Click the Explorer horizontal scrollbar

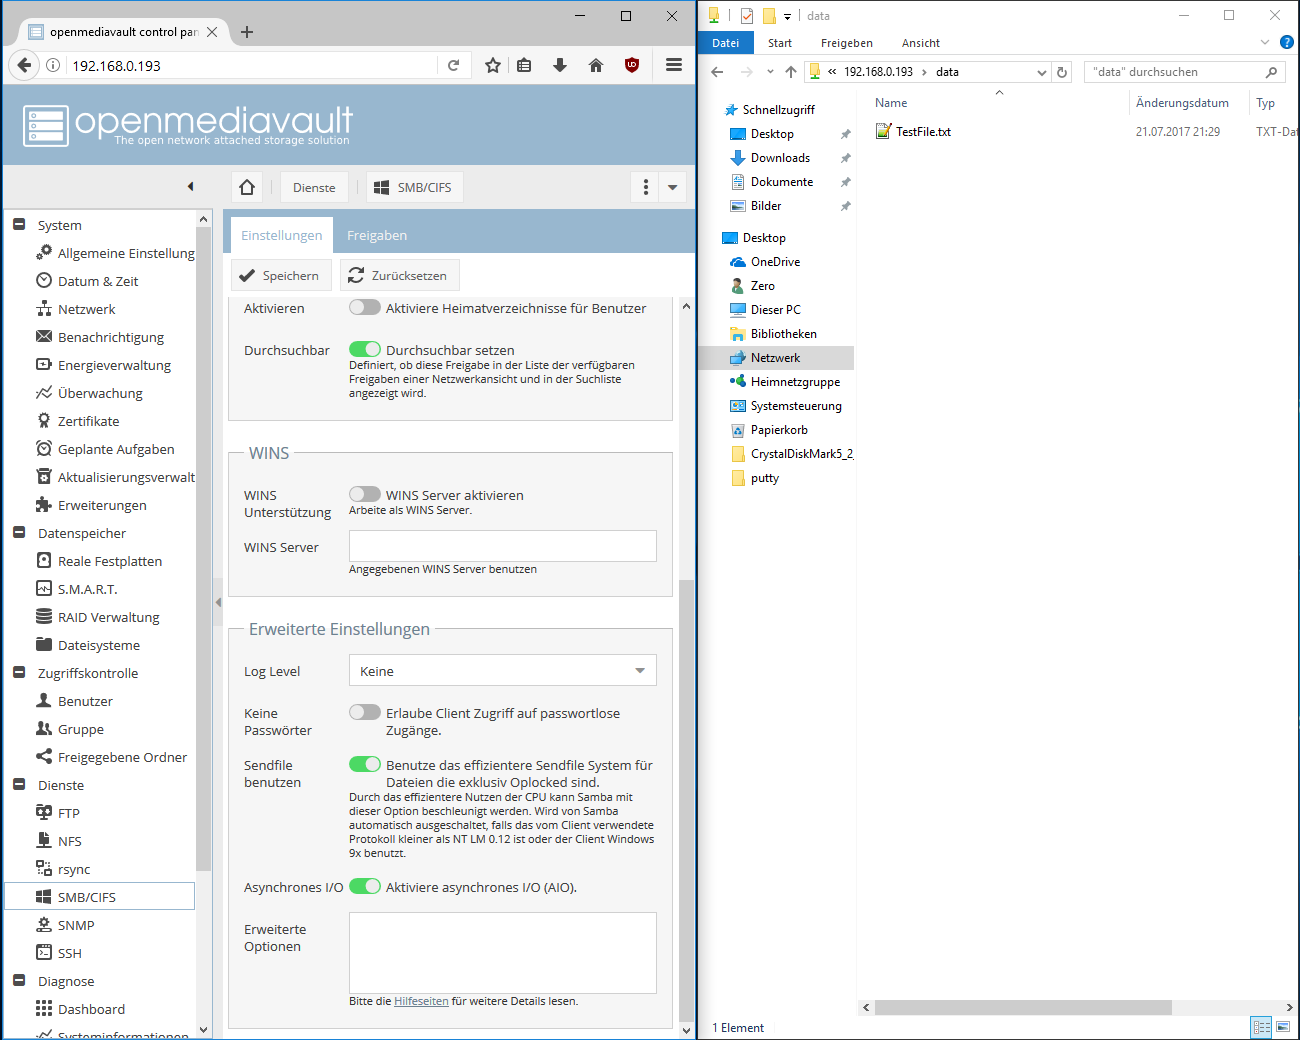click(x=1023, y=1007)
